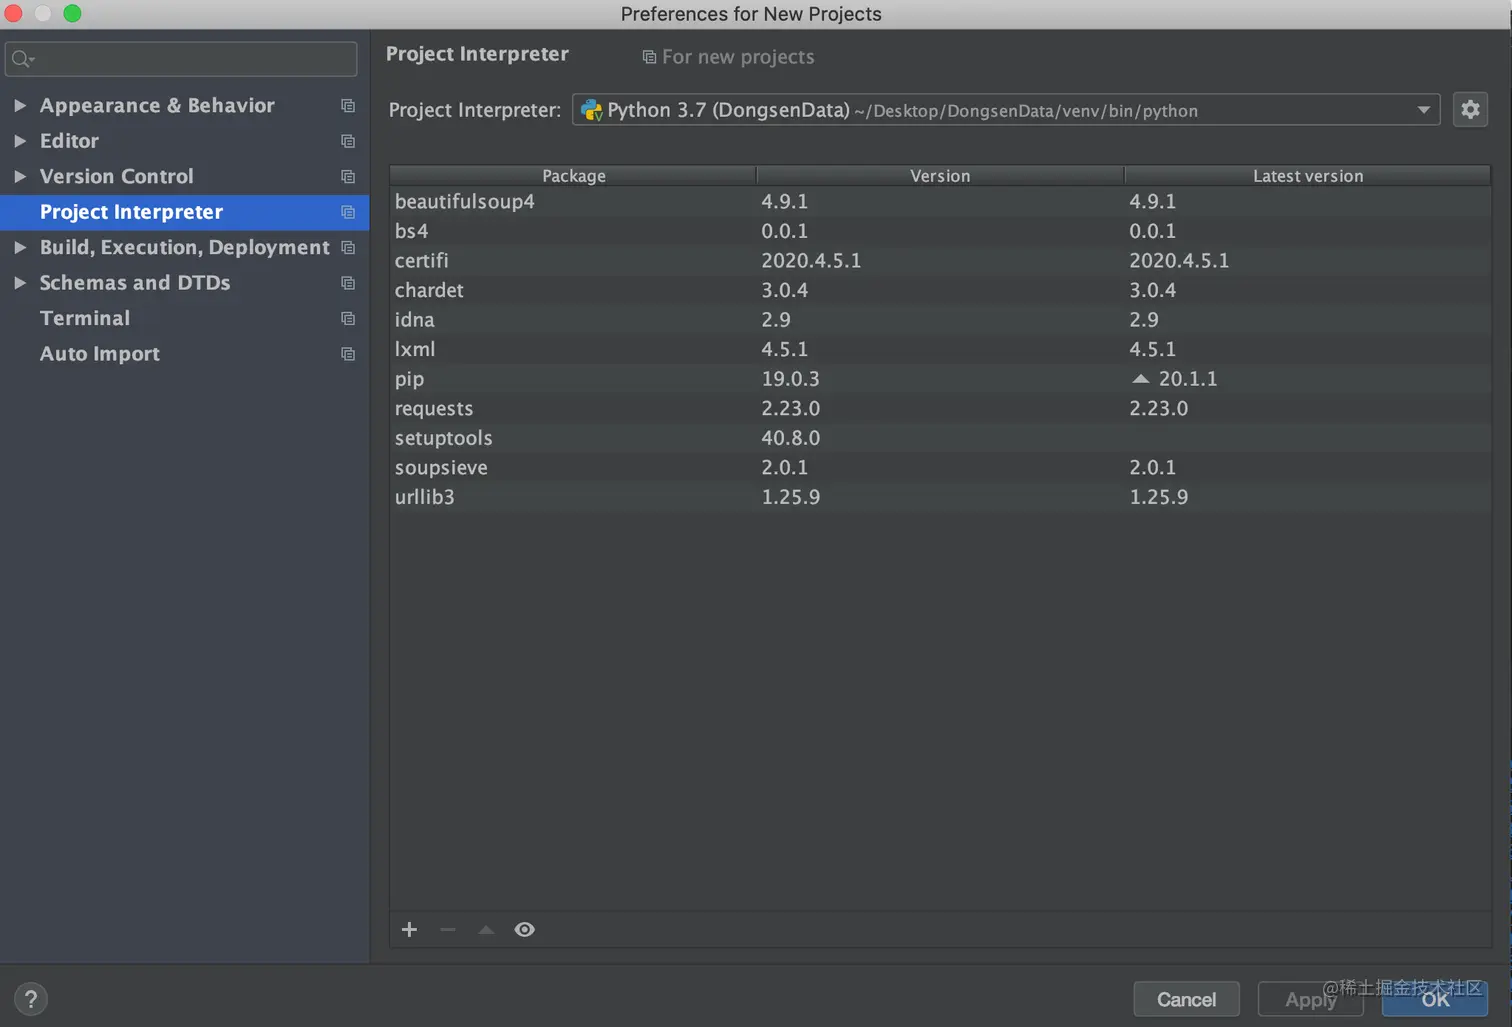
Task: Click copy icon next to Appearance & Behavior
Action: pos(348,106)
